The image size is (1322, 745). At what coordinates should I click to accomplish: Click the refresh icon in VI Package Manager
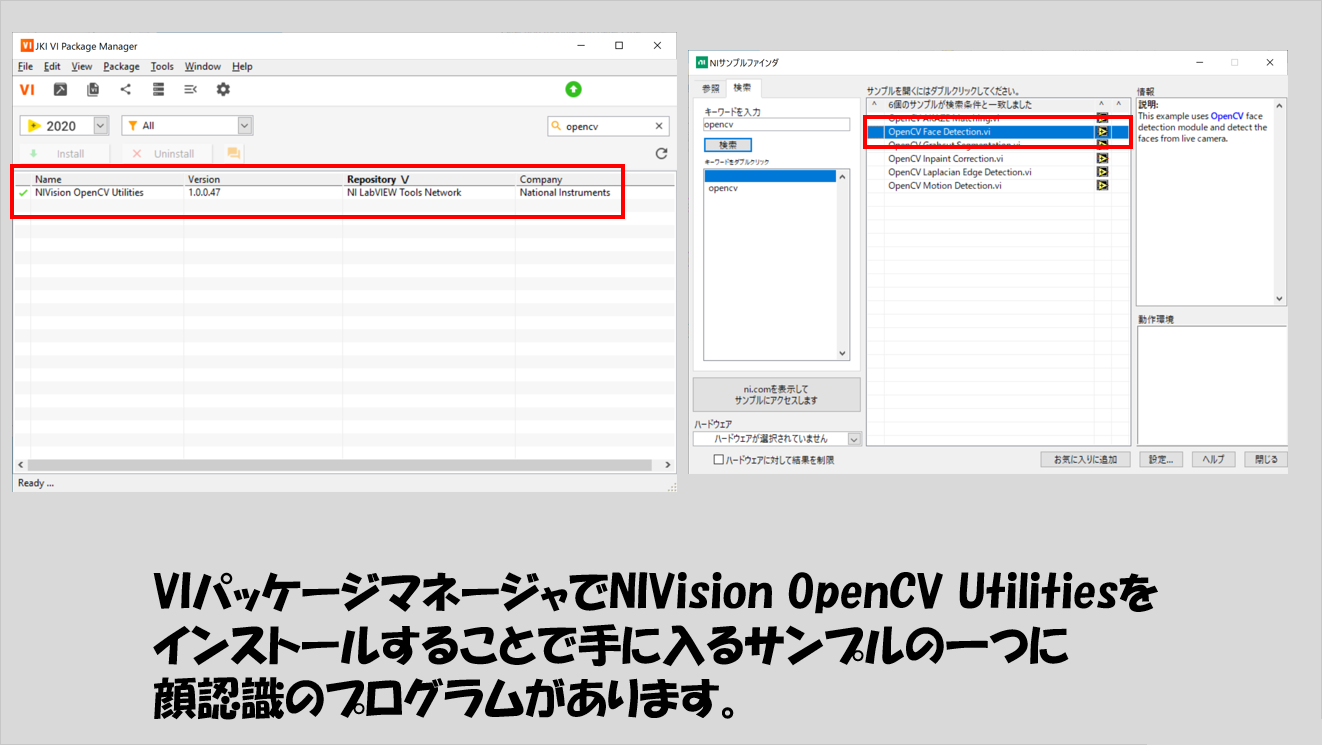coord(660,154)
